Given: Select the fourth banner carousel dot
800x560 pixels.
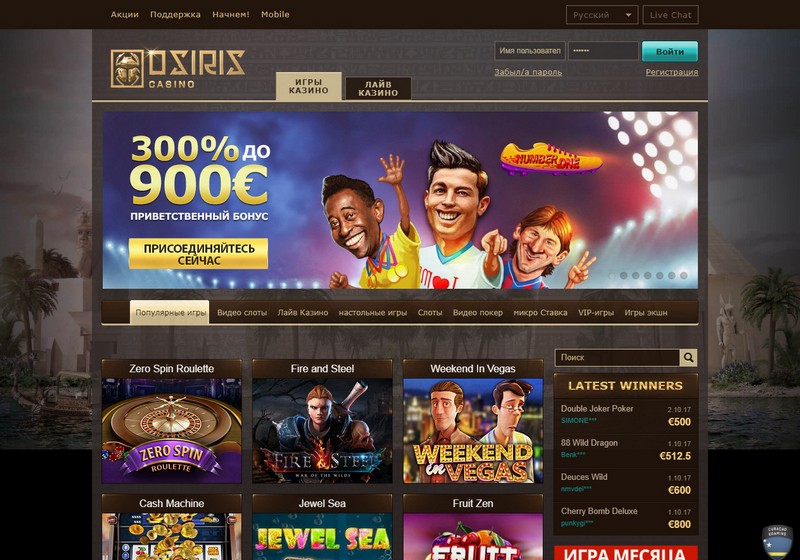Looking at the screenshot, I should 647,275.
